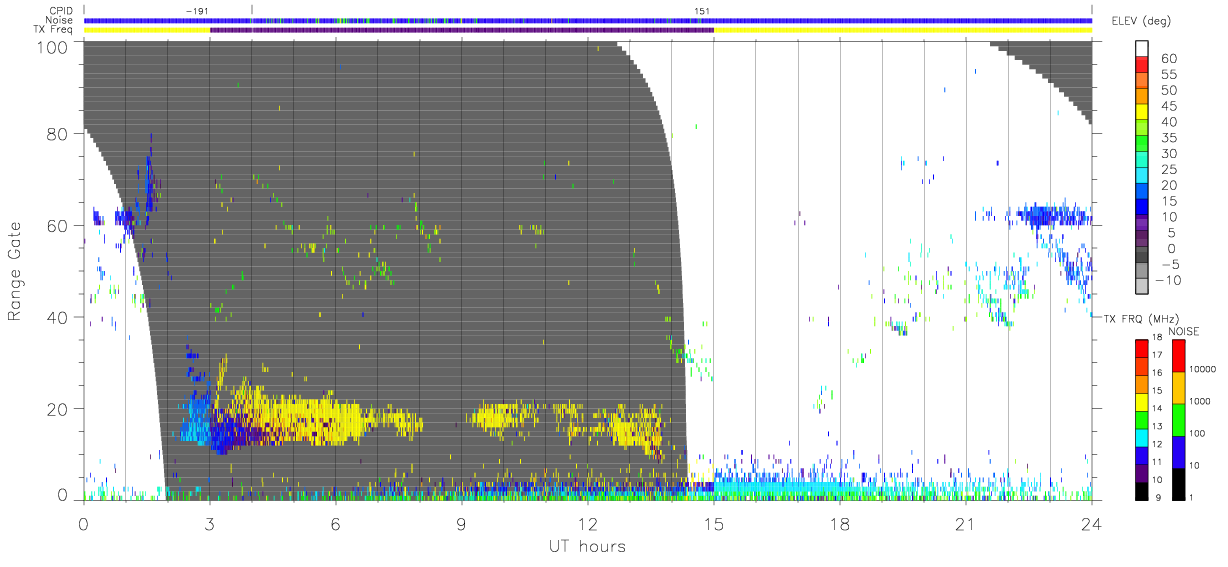Click the 9 tick on UT hours axis
The image size is (1228, 567).
(x=461, y=523)
